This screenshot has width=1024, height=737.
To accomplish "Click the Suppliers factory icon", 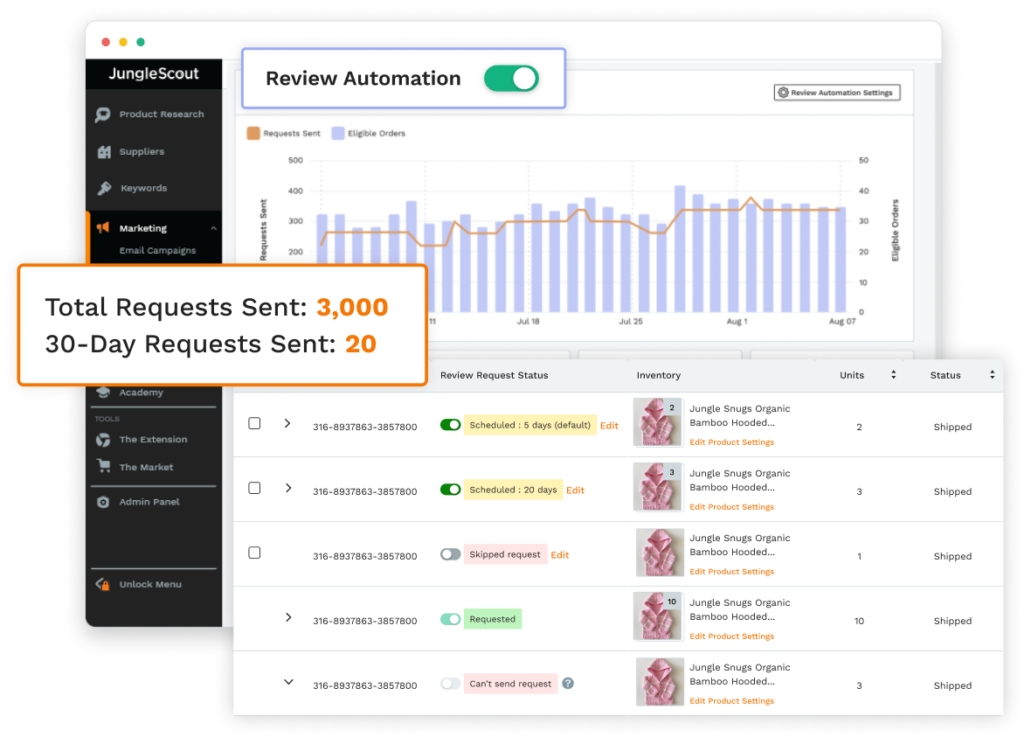I will coord(104,151).
